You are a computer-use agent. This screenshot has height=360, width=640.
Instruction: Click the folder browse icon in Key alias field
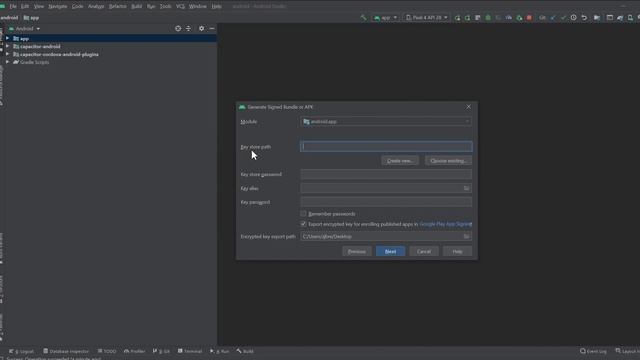click(x=466, y=188)
